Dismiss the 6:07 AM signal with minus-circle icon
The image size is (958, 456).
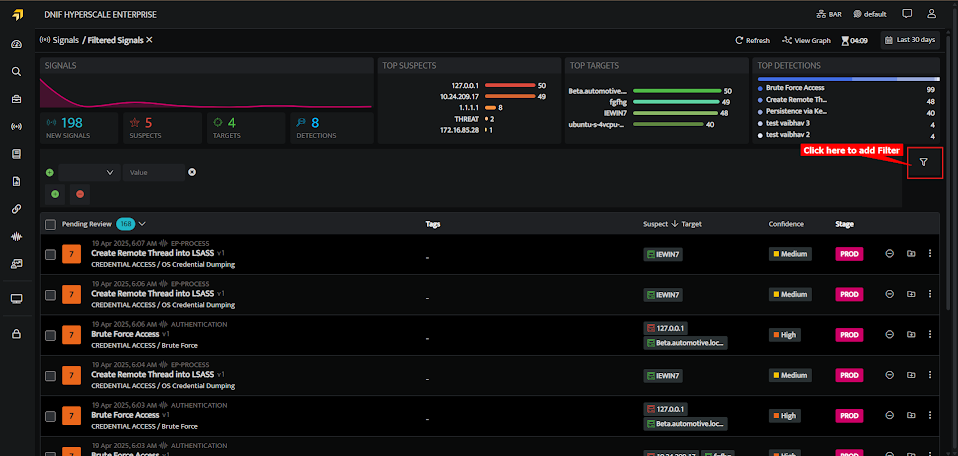(890, 254)
